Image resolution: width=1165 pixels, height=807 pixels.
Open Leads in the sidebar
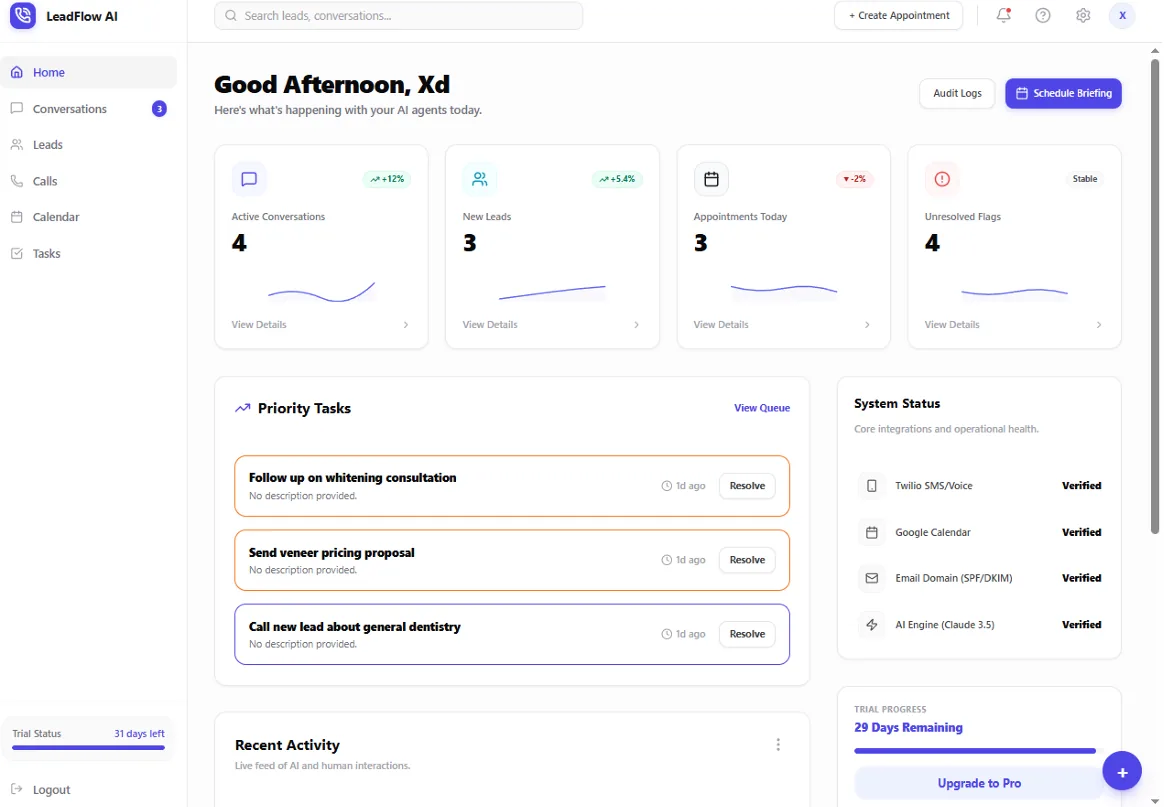(x=88, y=145)
